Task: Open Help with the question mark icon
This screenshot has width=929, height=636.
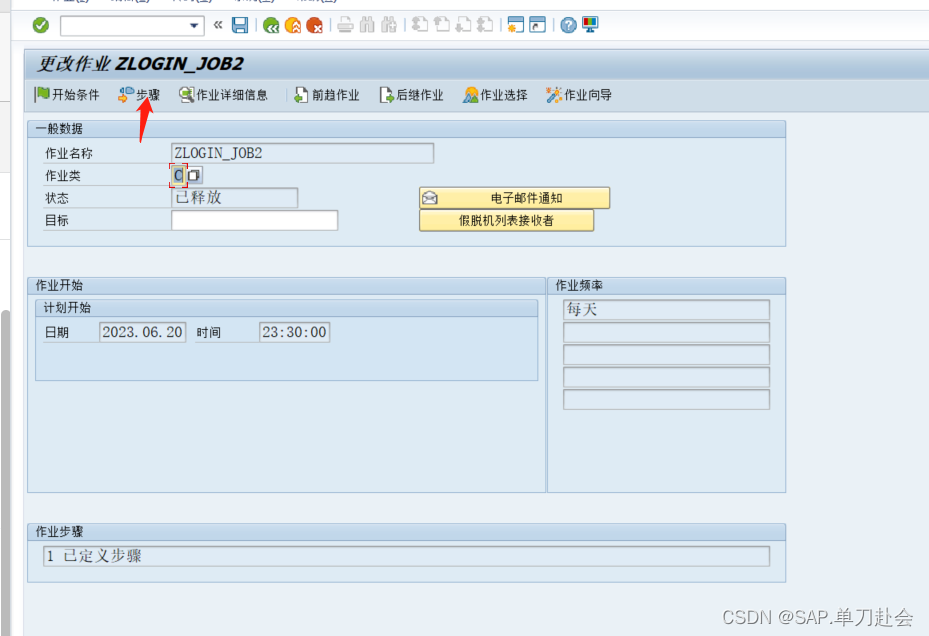Action: point(568,25)
